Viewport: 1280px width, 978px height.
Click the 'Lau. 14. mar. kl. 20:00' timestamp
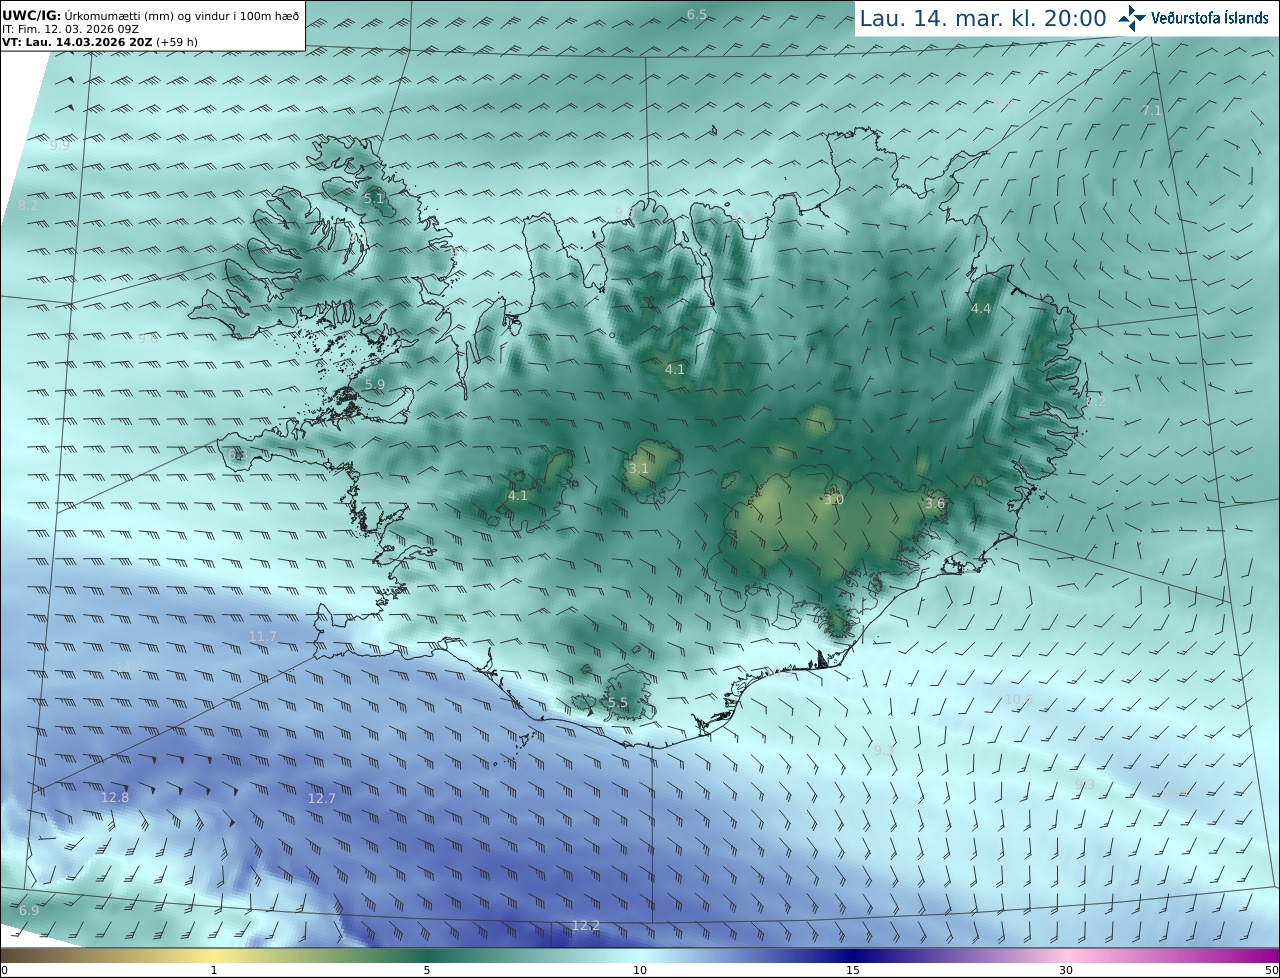983,19
